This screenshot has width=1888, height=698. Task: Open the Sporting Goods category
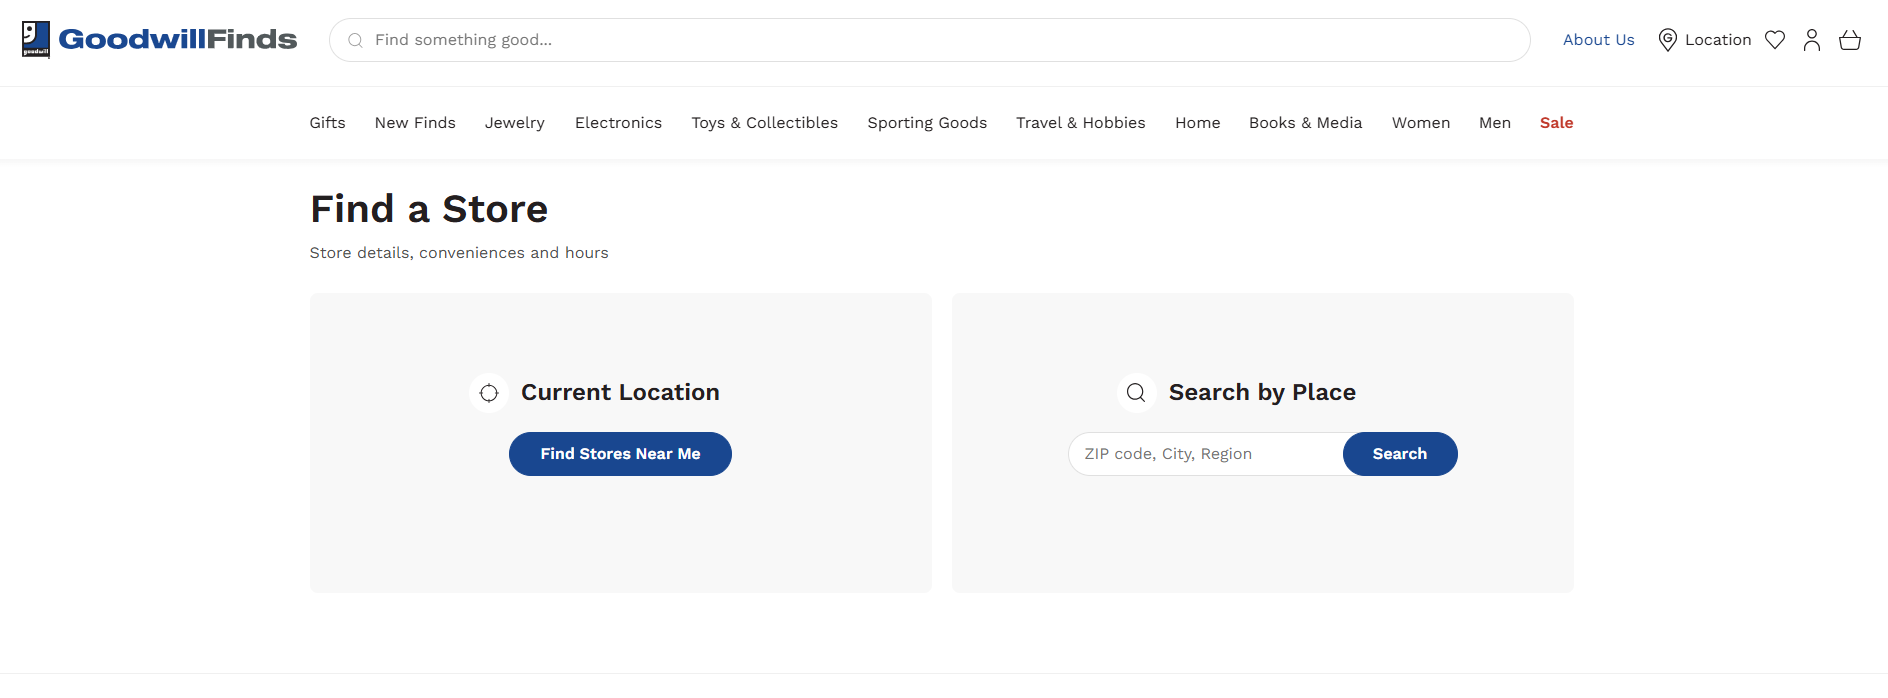pyautogui.click(x=927, y=123)
